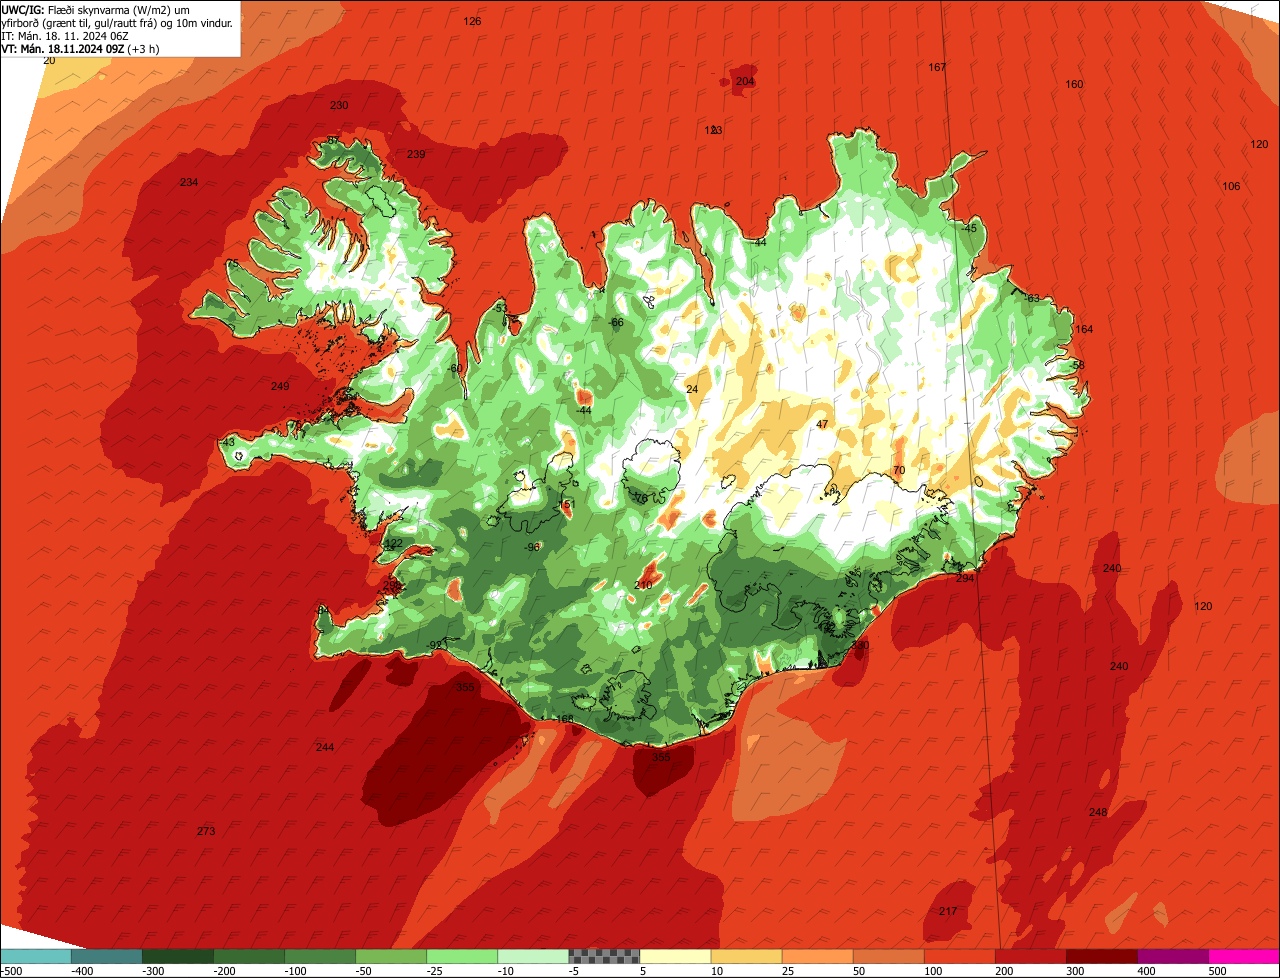
Task: Select the map value 239
Action: coord(416,154)
